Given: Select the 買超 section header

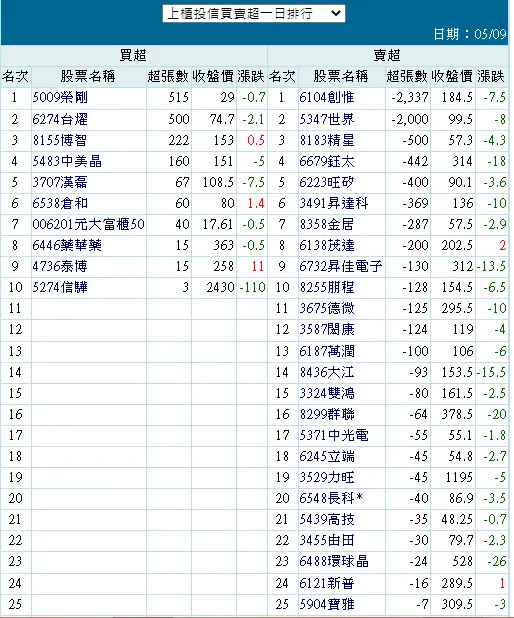Looking at the screenshot, I should coord(133,56).
